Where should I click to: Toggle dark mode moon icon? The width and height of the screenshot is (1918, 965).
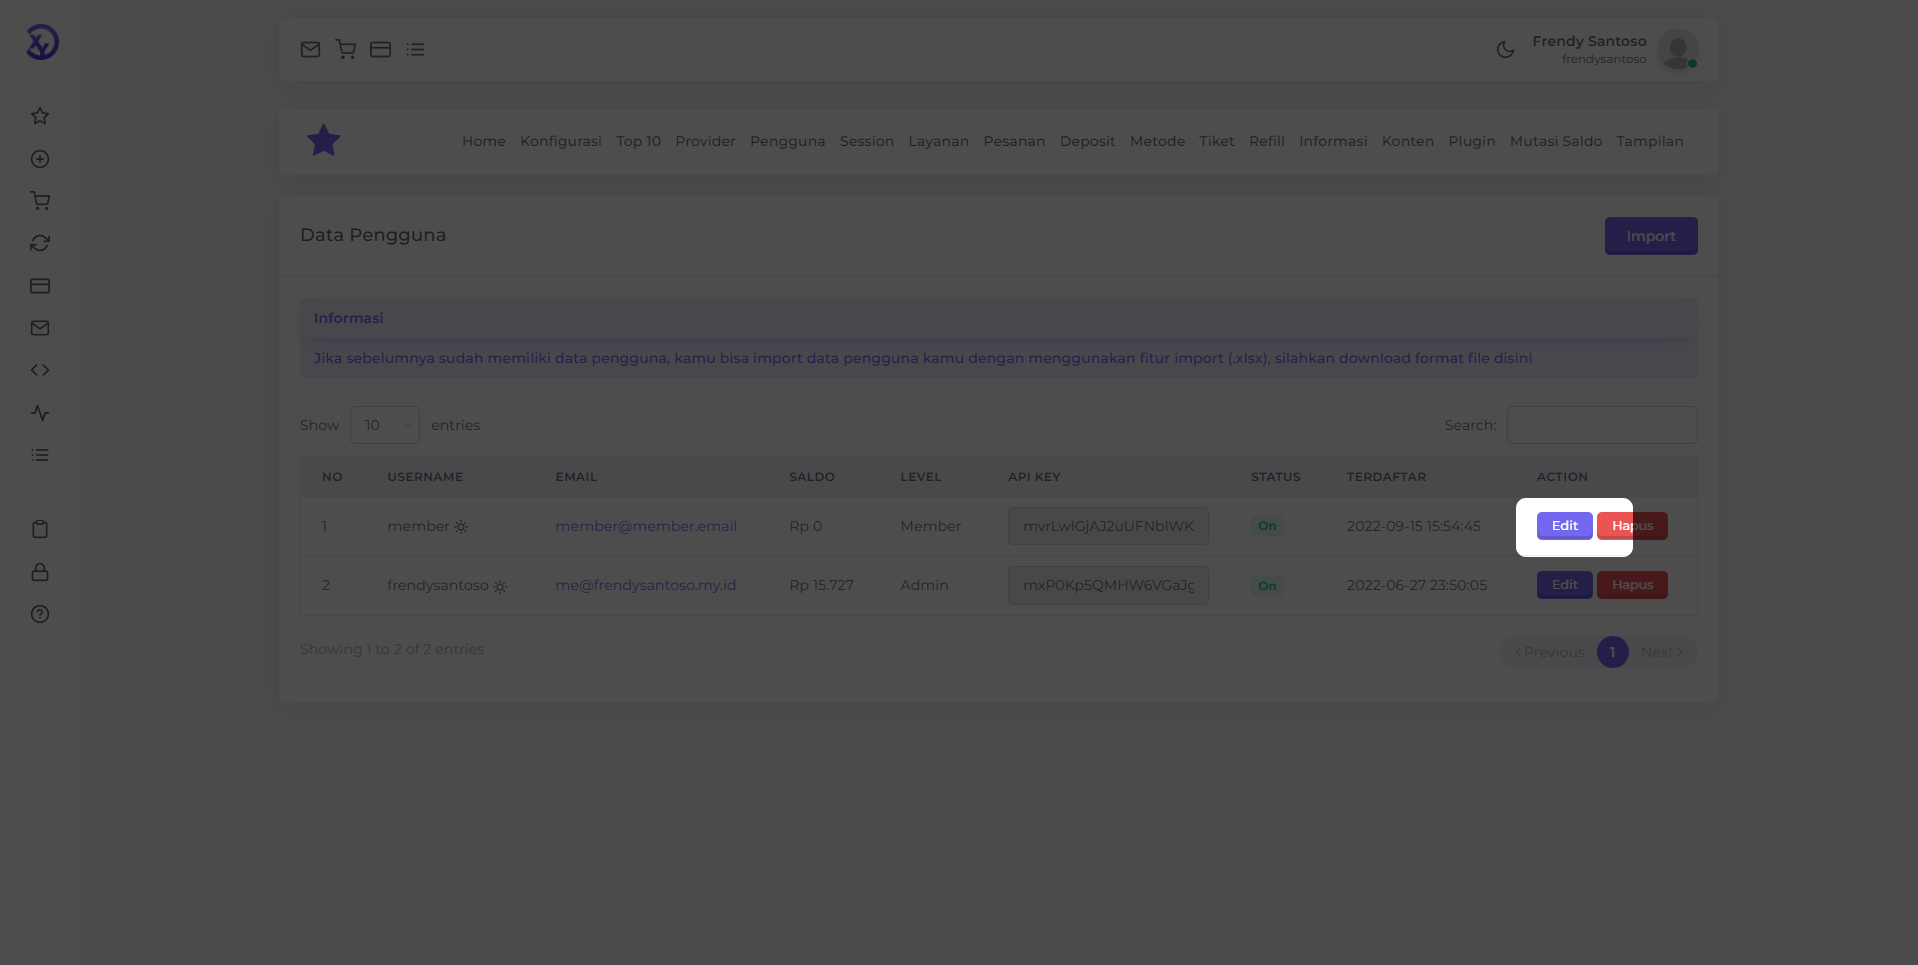(x=1505, y=49)
